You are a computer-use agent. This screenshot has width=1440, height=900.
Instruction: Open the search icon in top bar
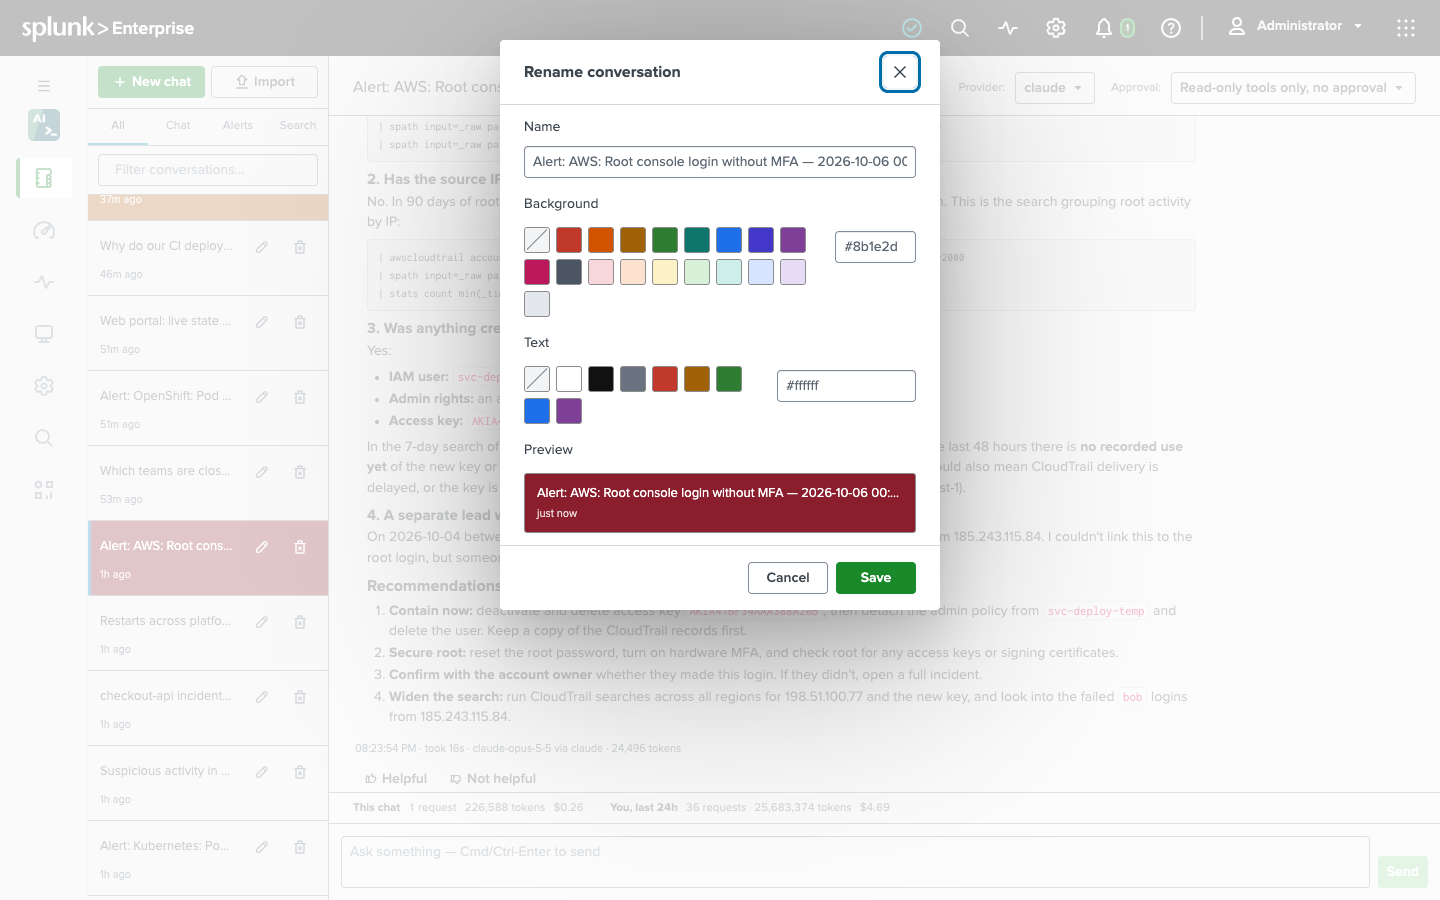(x=960, y=28)
